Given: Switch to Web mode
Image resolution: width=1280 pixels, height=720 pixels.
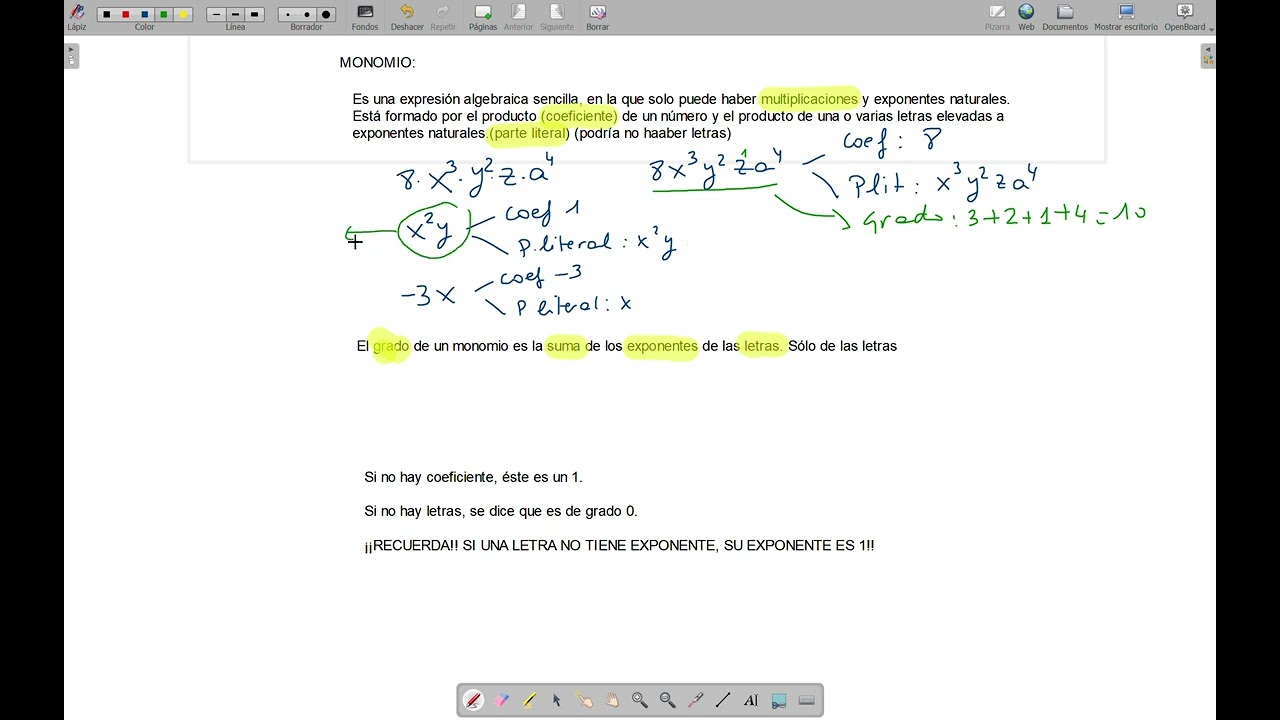Looking at the screenshot, I should (1026, 16).
